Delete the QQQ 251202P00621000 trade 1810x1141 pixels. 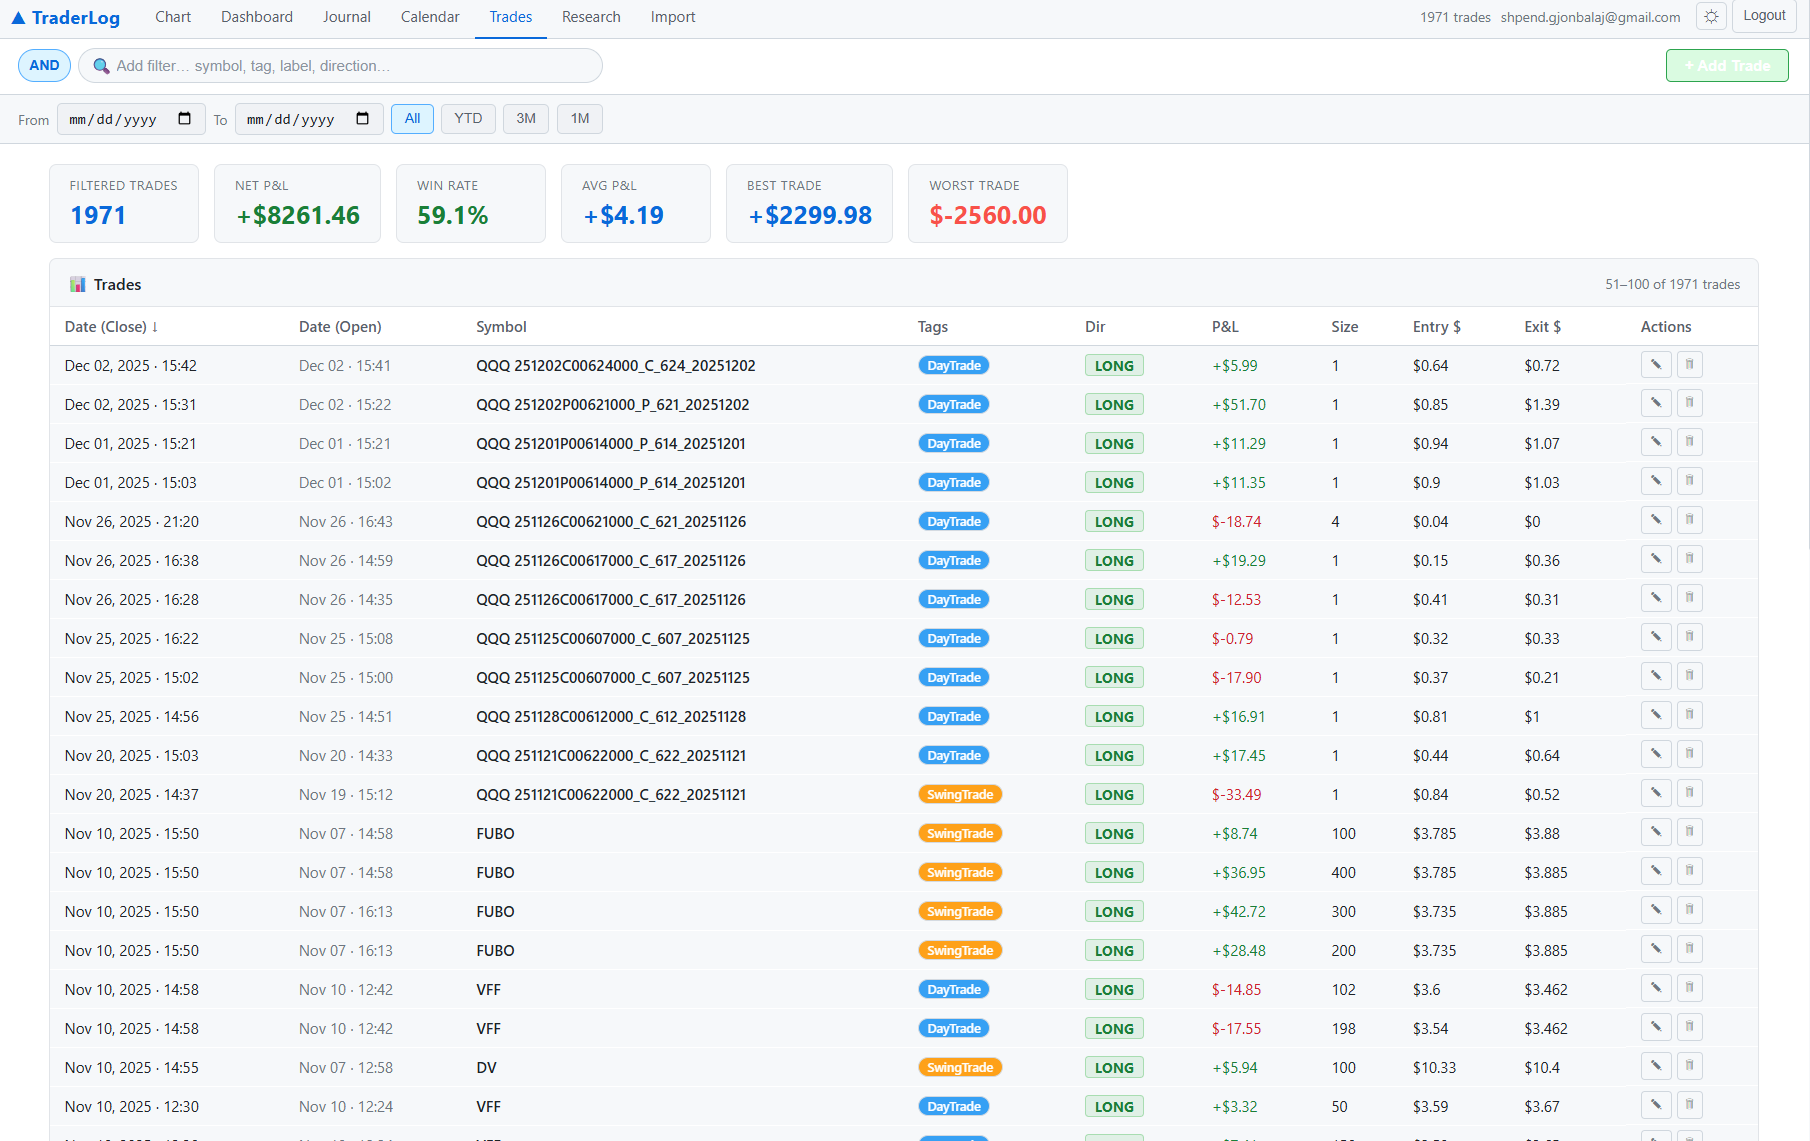(x=1689, y=404)
